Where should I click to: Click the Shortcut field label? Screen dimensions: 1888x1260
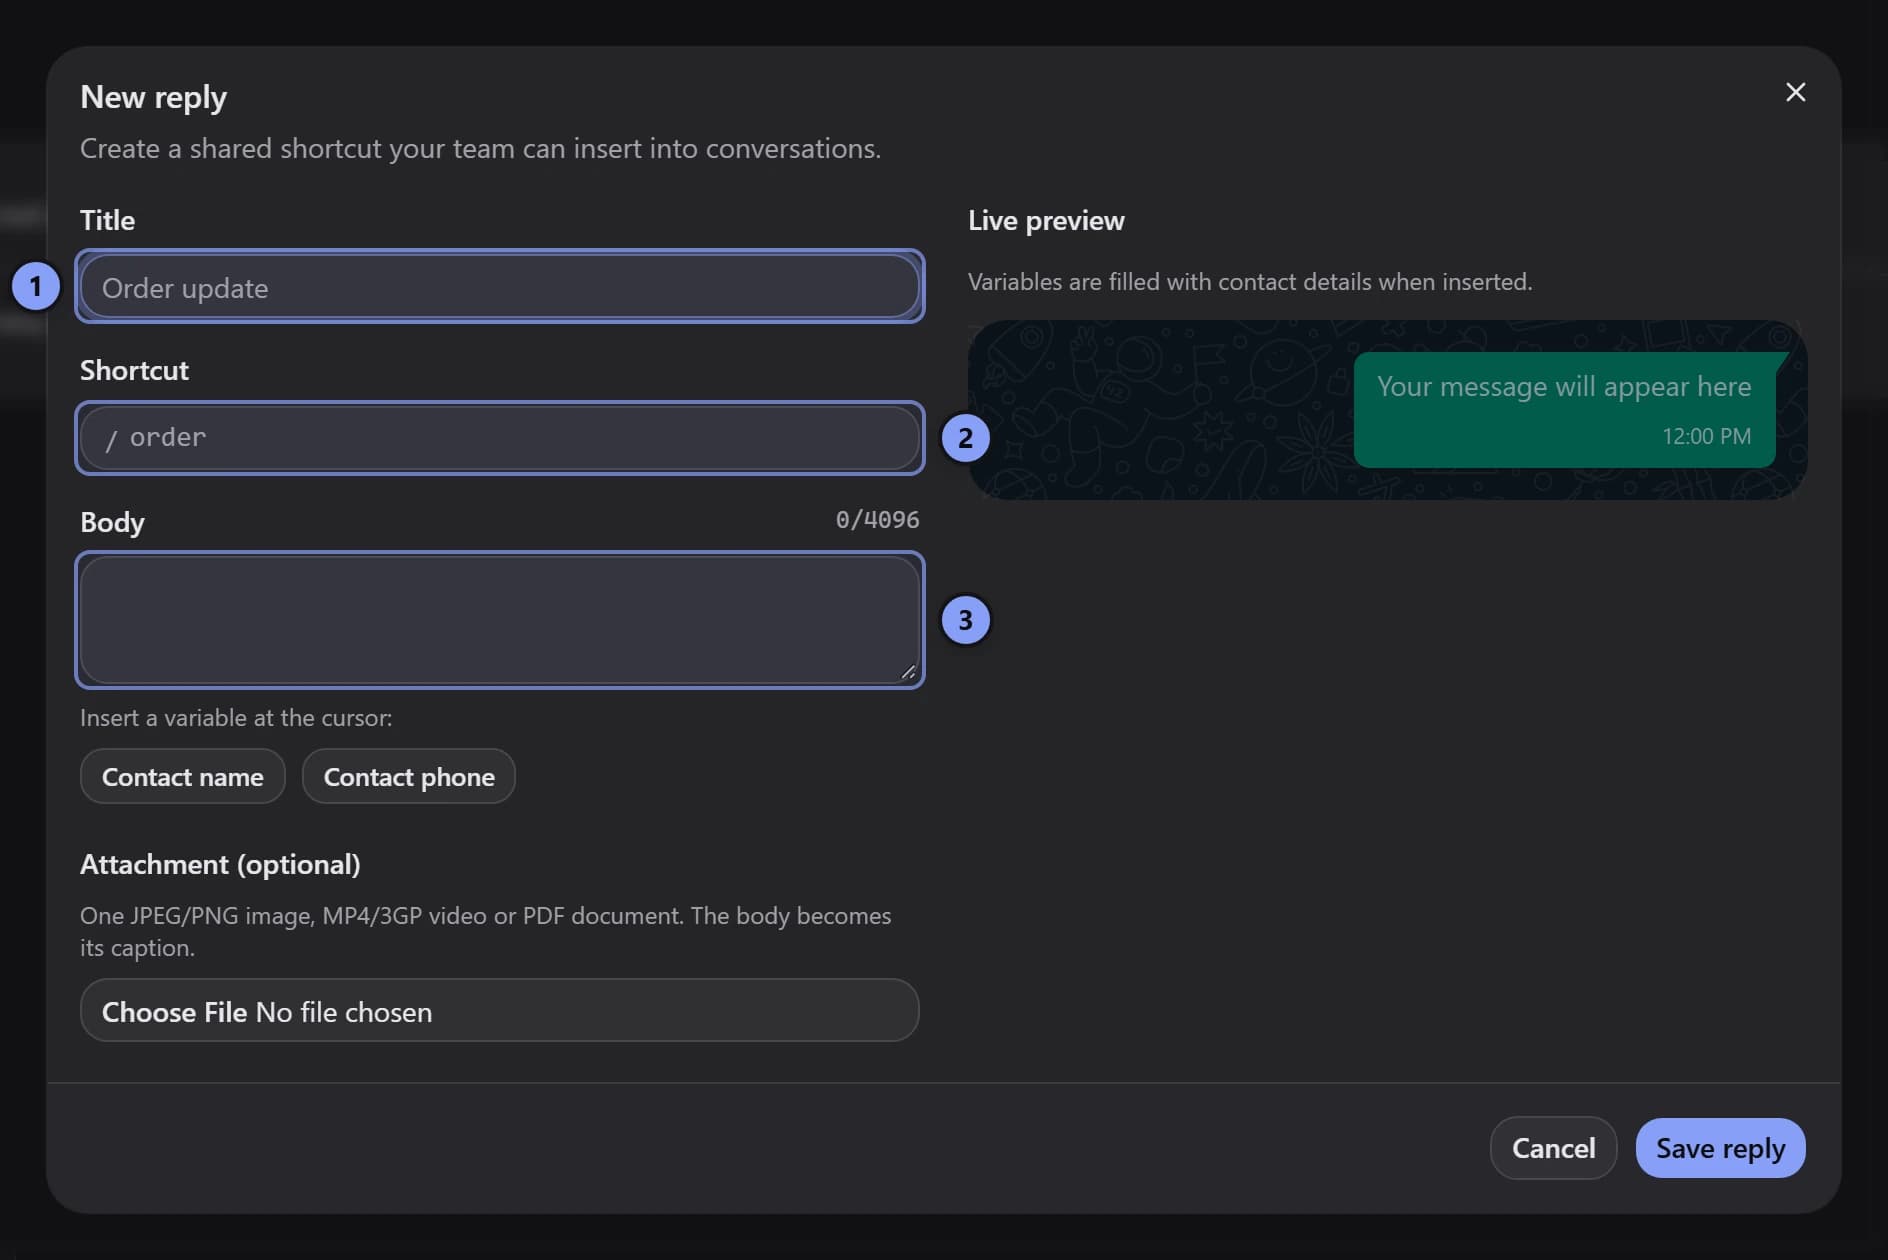(134, 370)
